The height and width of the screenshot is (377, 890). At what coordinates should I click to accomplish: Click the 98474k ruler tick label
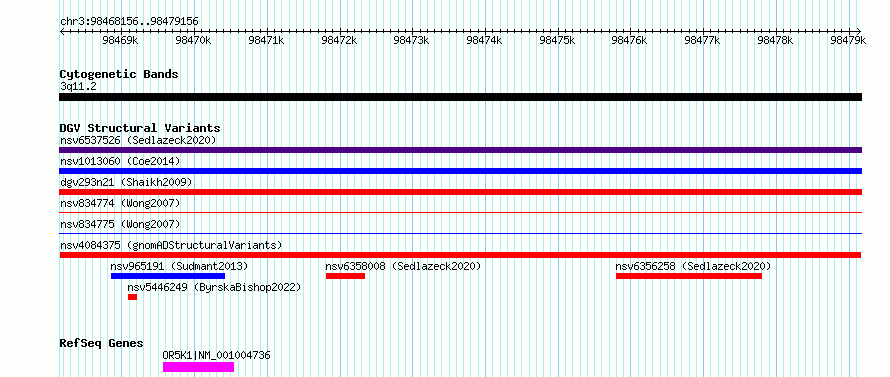click(x=484, y=40)
